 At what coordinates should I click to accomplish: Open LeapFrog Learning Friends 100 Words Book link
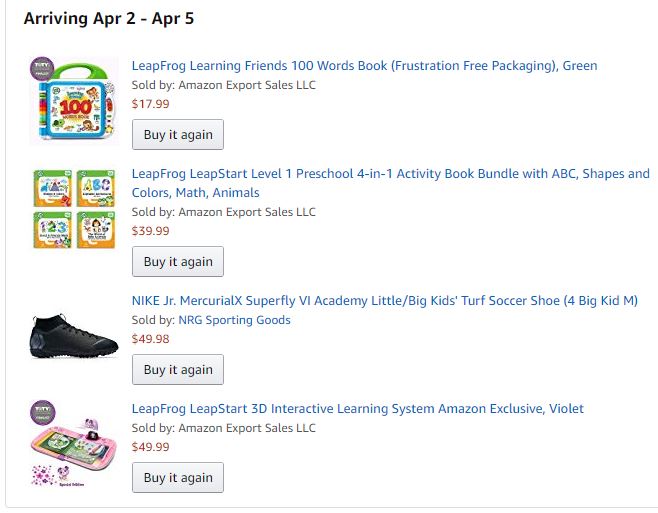(364, 66)
